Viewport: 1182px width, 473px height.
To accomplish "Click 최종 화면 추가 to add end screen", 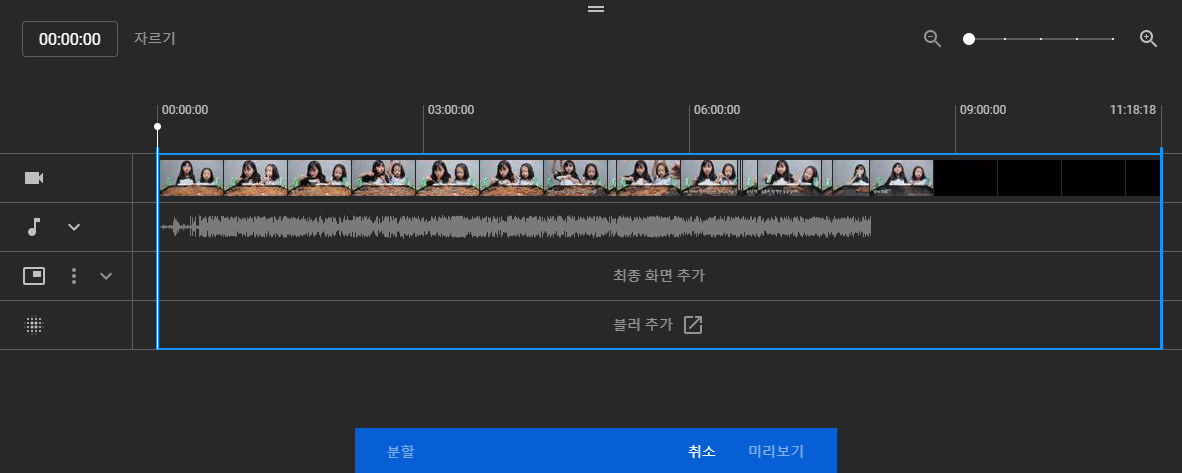I will point(659,276).
